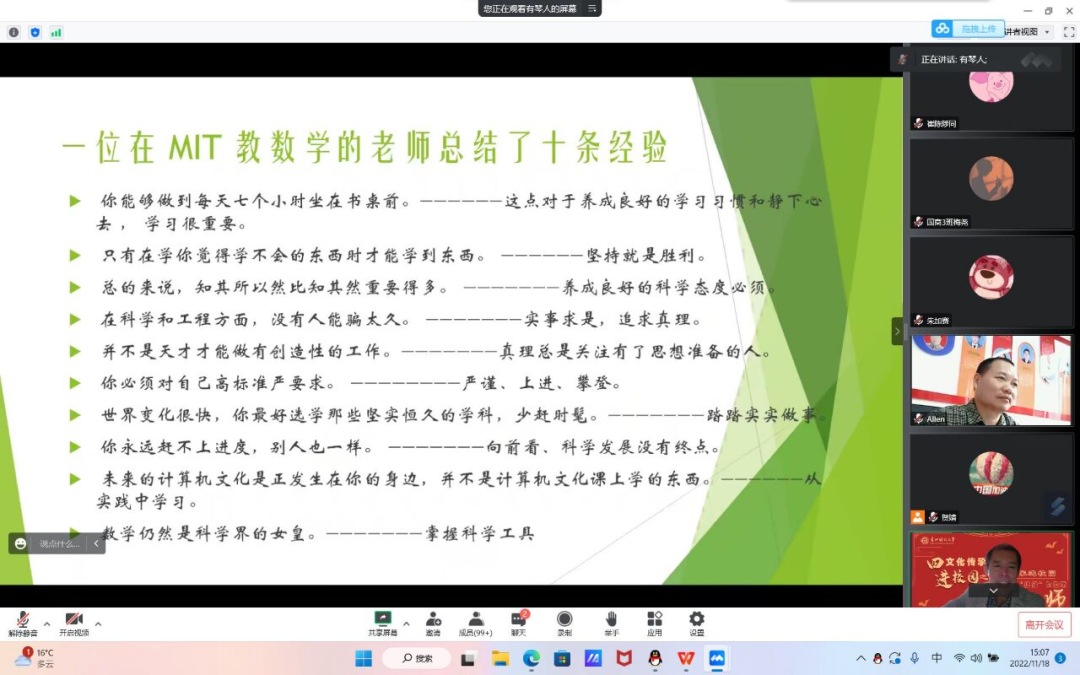
Task: Click the Share Screen (共享屏幕) button
Action: tap(382, 624)
